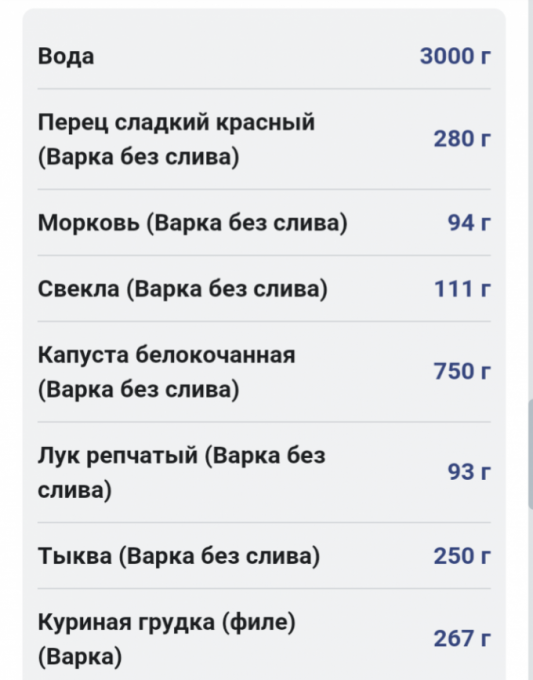This screenshot has height=680, width=533.
Task: Tap the 280 г pepper quantity
Action: (462, 139)
